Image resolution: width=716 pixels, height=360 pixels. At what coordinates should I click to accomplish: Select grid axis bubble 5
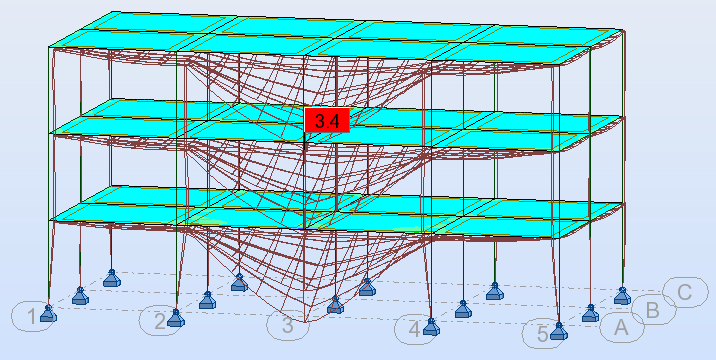pyautogui.click(x=542, y=334)
